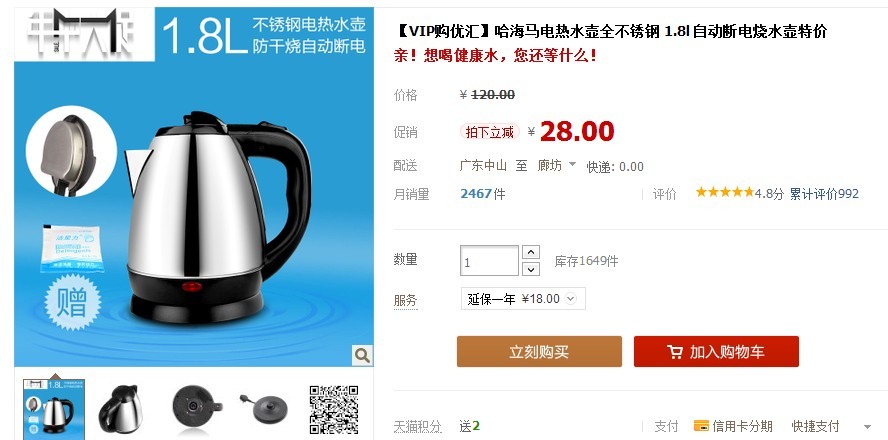
Task: Click the QR code thumbnail
Action: coord(334,409)
